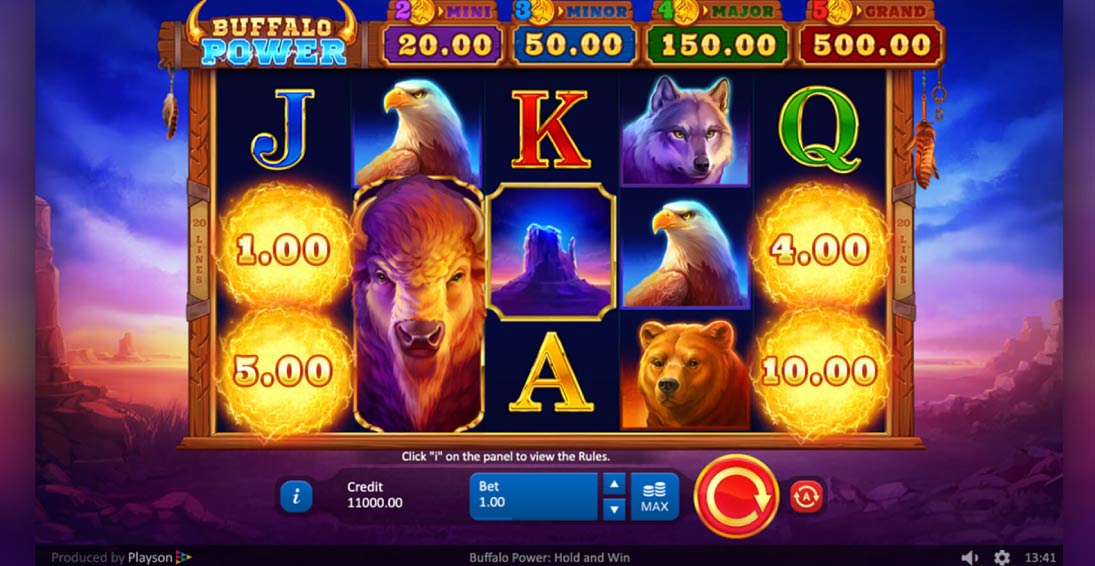Enable autoplay with the red A button

click(x=807, y=497)
